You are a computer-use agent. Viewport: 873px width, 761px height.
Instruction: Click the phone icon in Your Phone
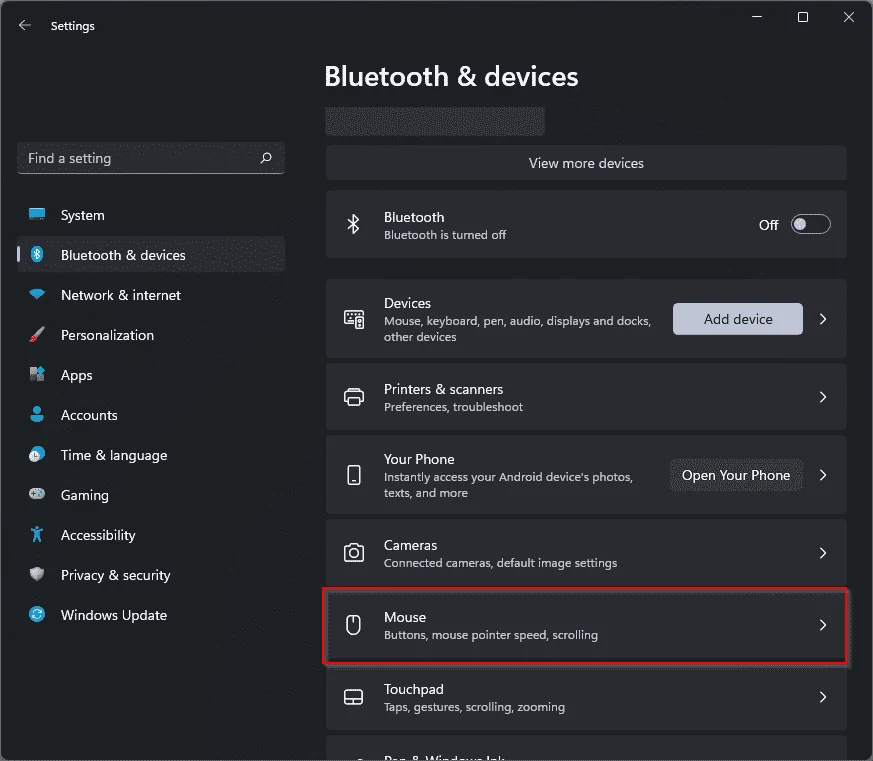(x=354, y=475)
